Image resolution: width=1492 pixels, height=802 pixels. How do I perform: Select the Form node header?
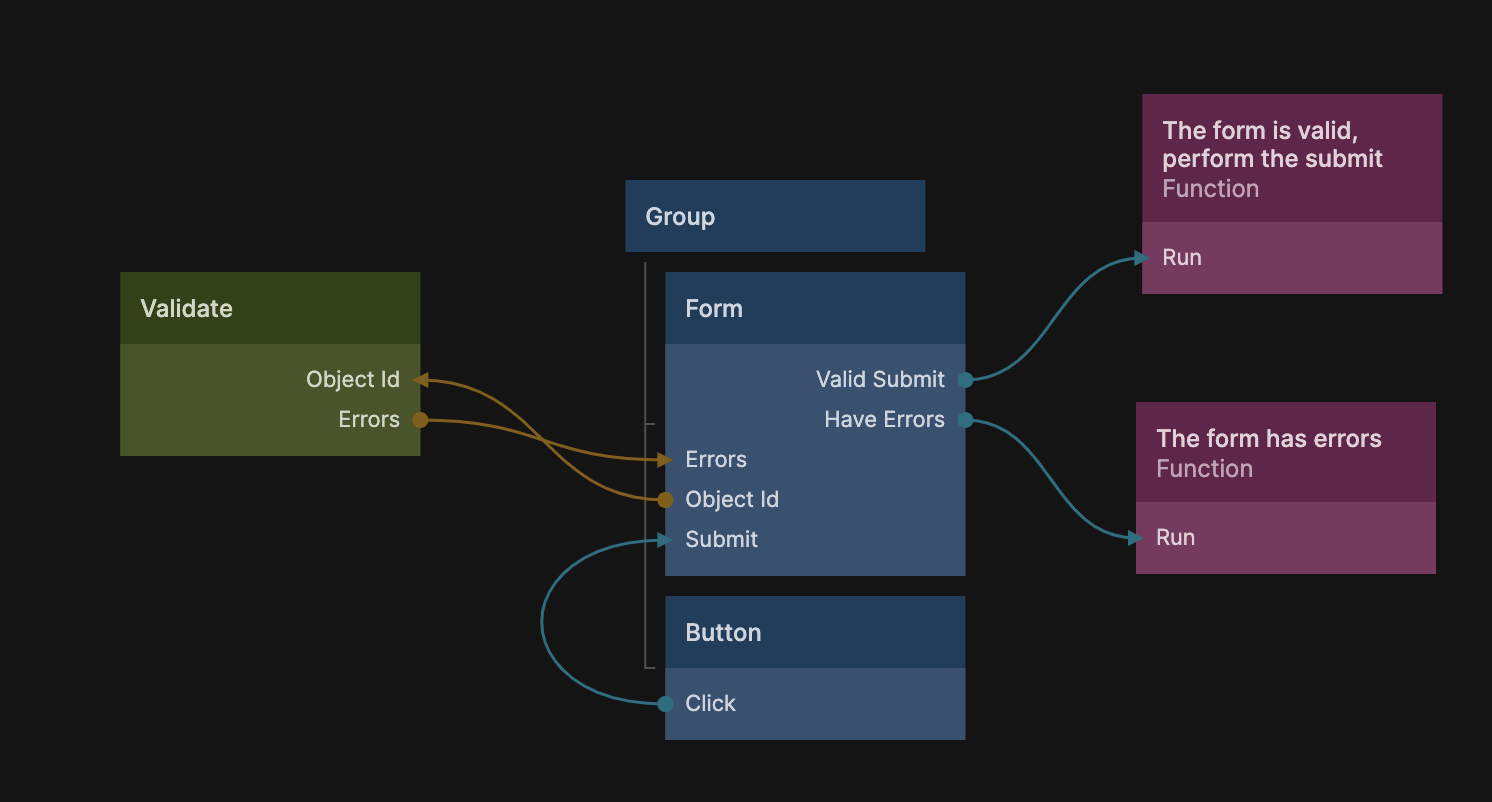[815, 309]
